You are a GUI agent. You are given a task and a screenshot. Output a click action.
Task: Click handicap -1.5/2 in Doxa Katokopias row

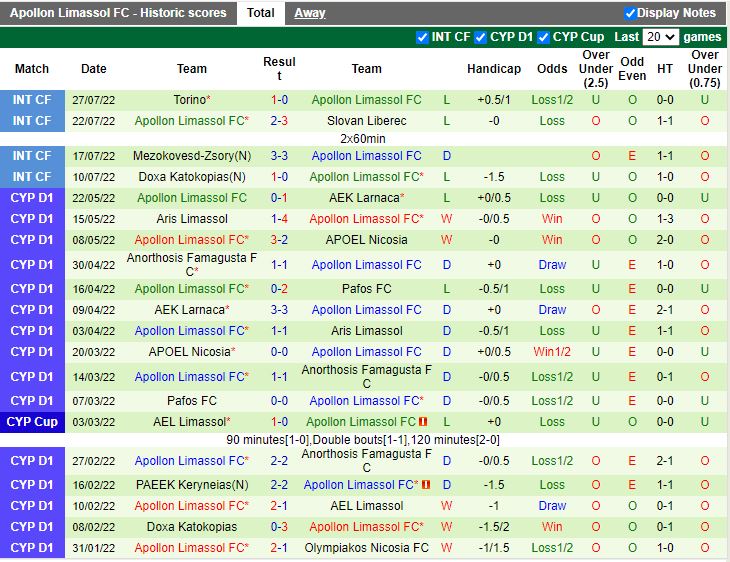coord(494,527)
